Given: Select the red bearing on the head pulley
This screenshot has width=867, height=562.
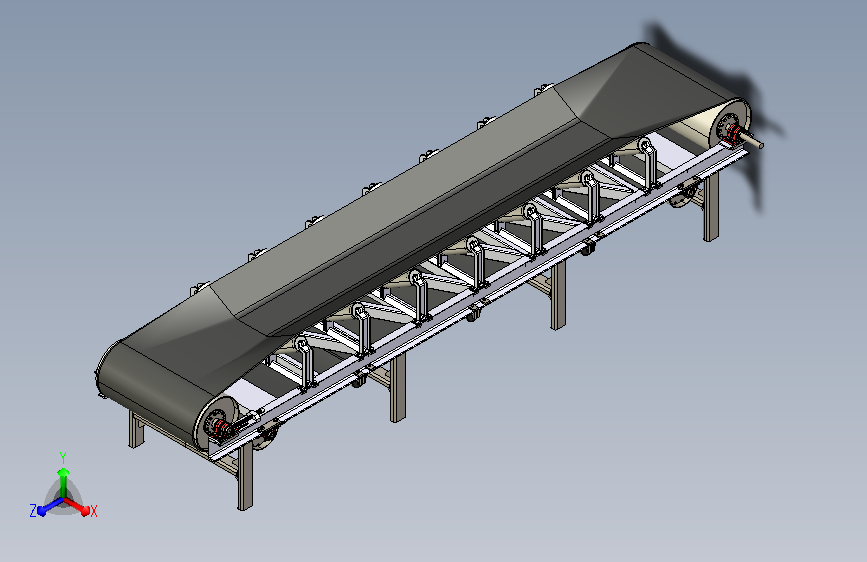Looking at the screenshot, I should point(734,134).
